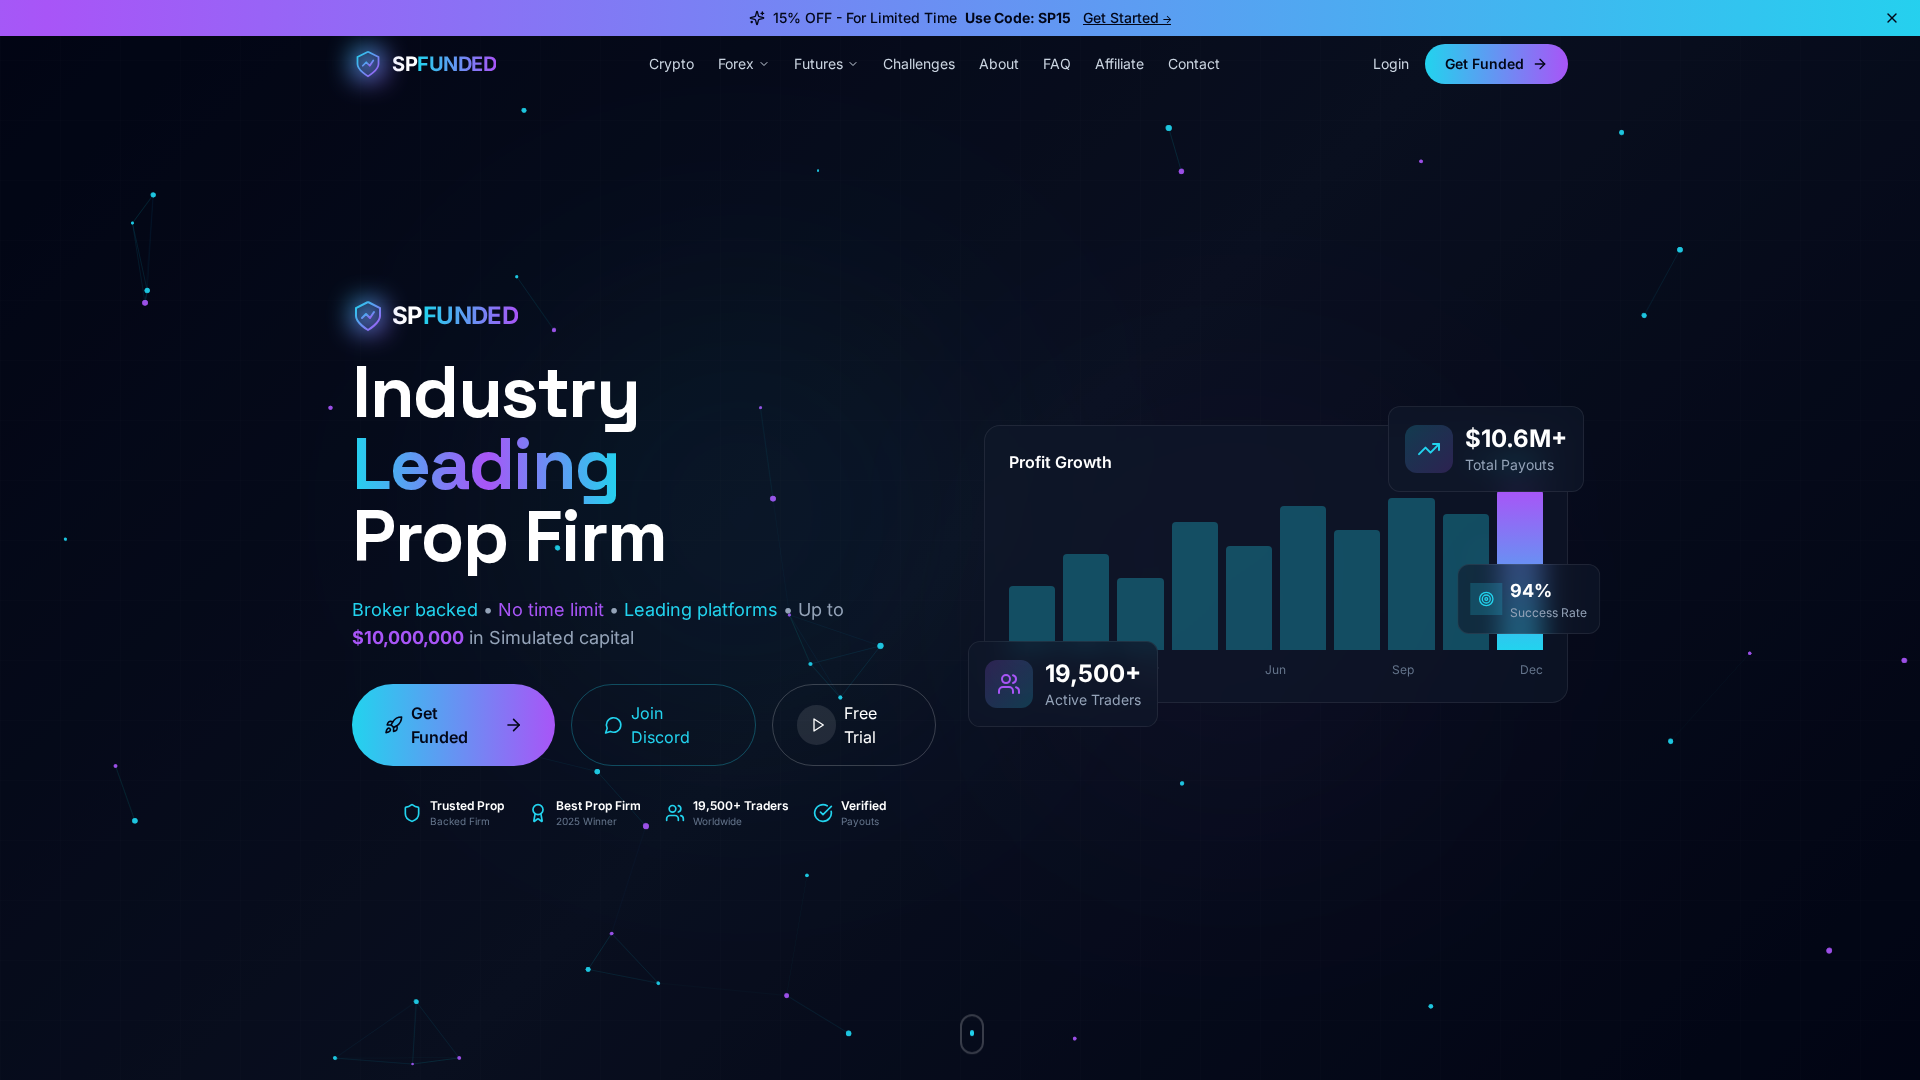Select the trending-up icon beside $10.6M+ Total Payouts
This screenshot has width=1920, height=1080.
click(x=1428, y=449)
